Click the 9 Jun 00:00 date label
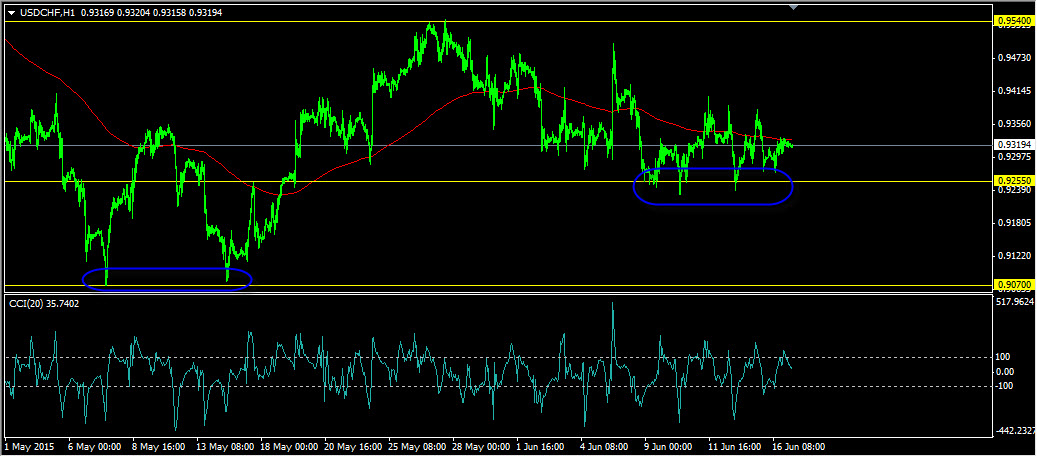 pos(667,446)
